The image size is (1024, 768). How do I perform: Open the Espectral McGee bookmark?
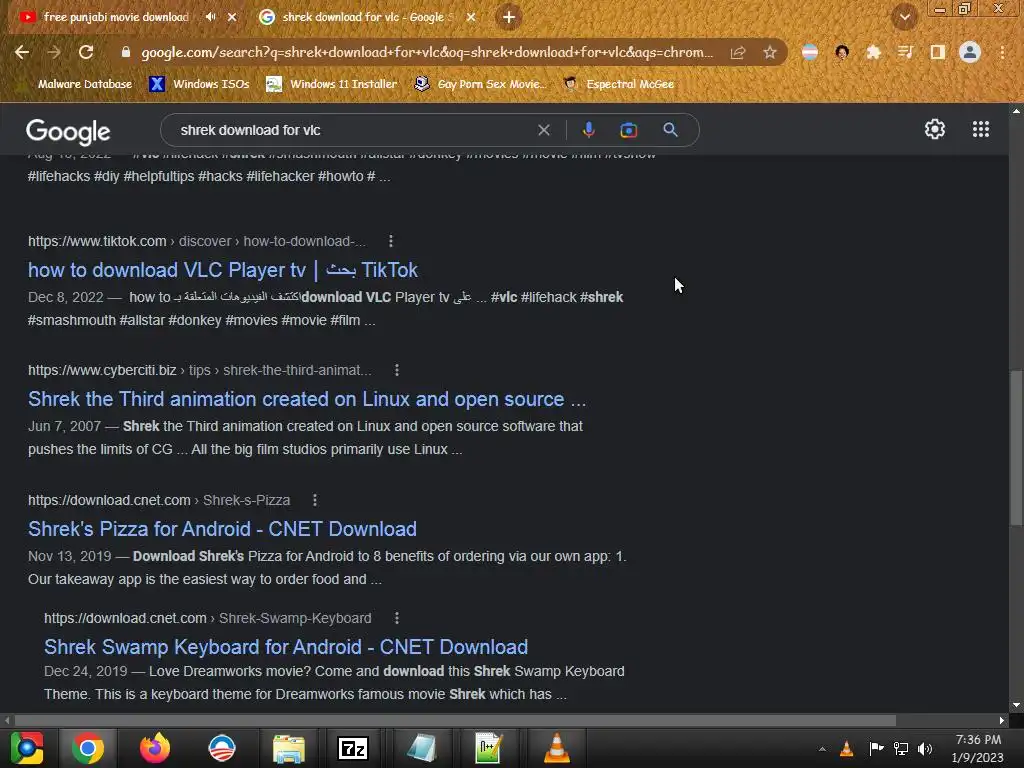[x=618, y=84]
